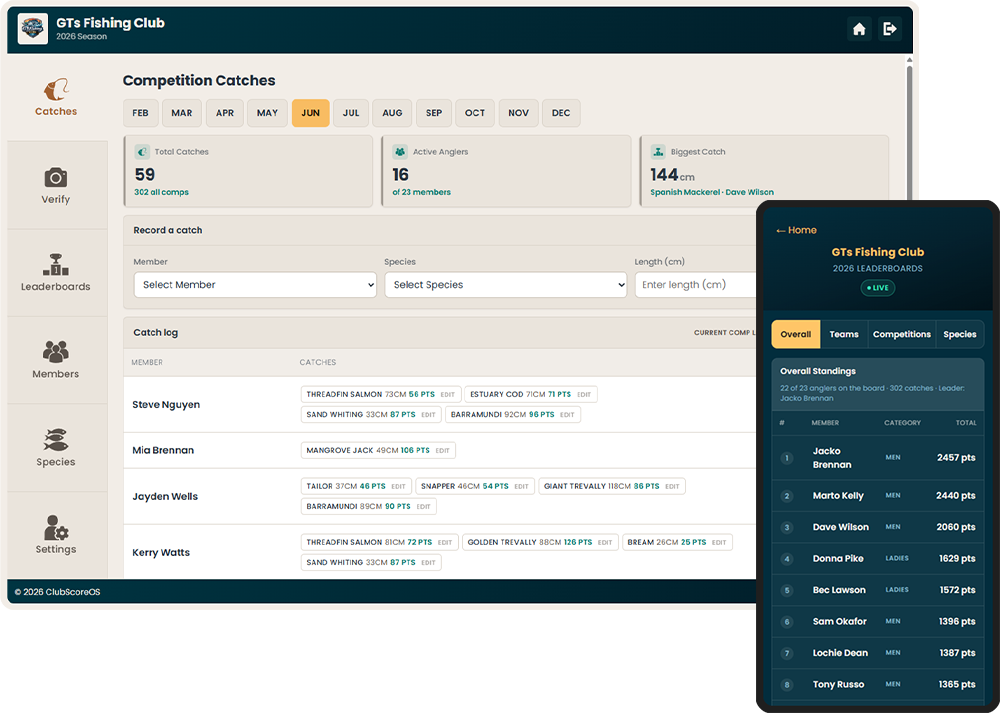Edit Steve Nguyen's Sand Whiting catch
The image size is (1000, 713).
click(429, 415)
